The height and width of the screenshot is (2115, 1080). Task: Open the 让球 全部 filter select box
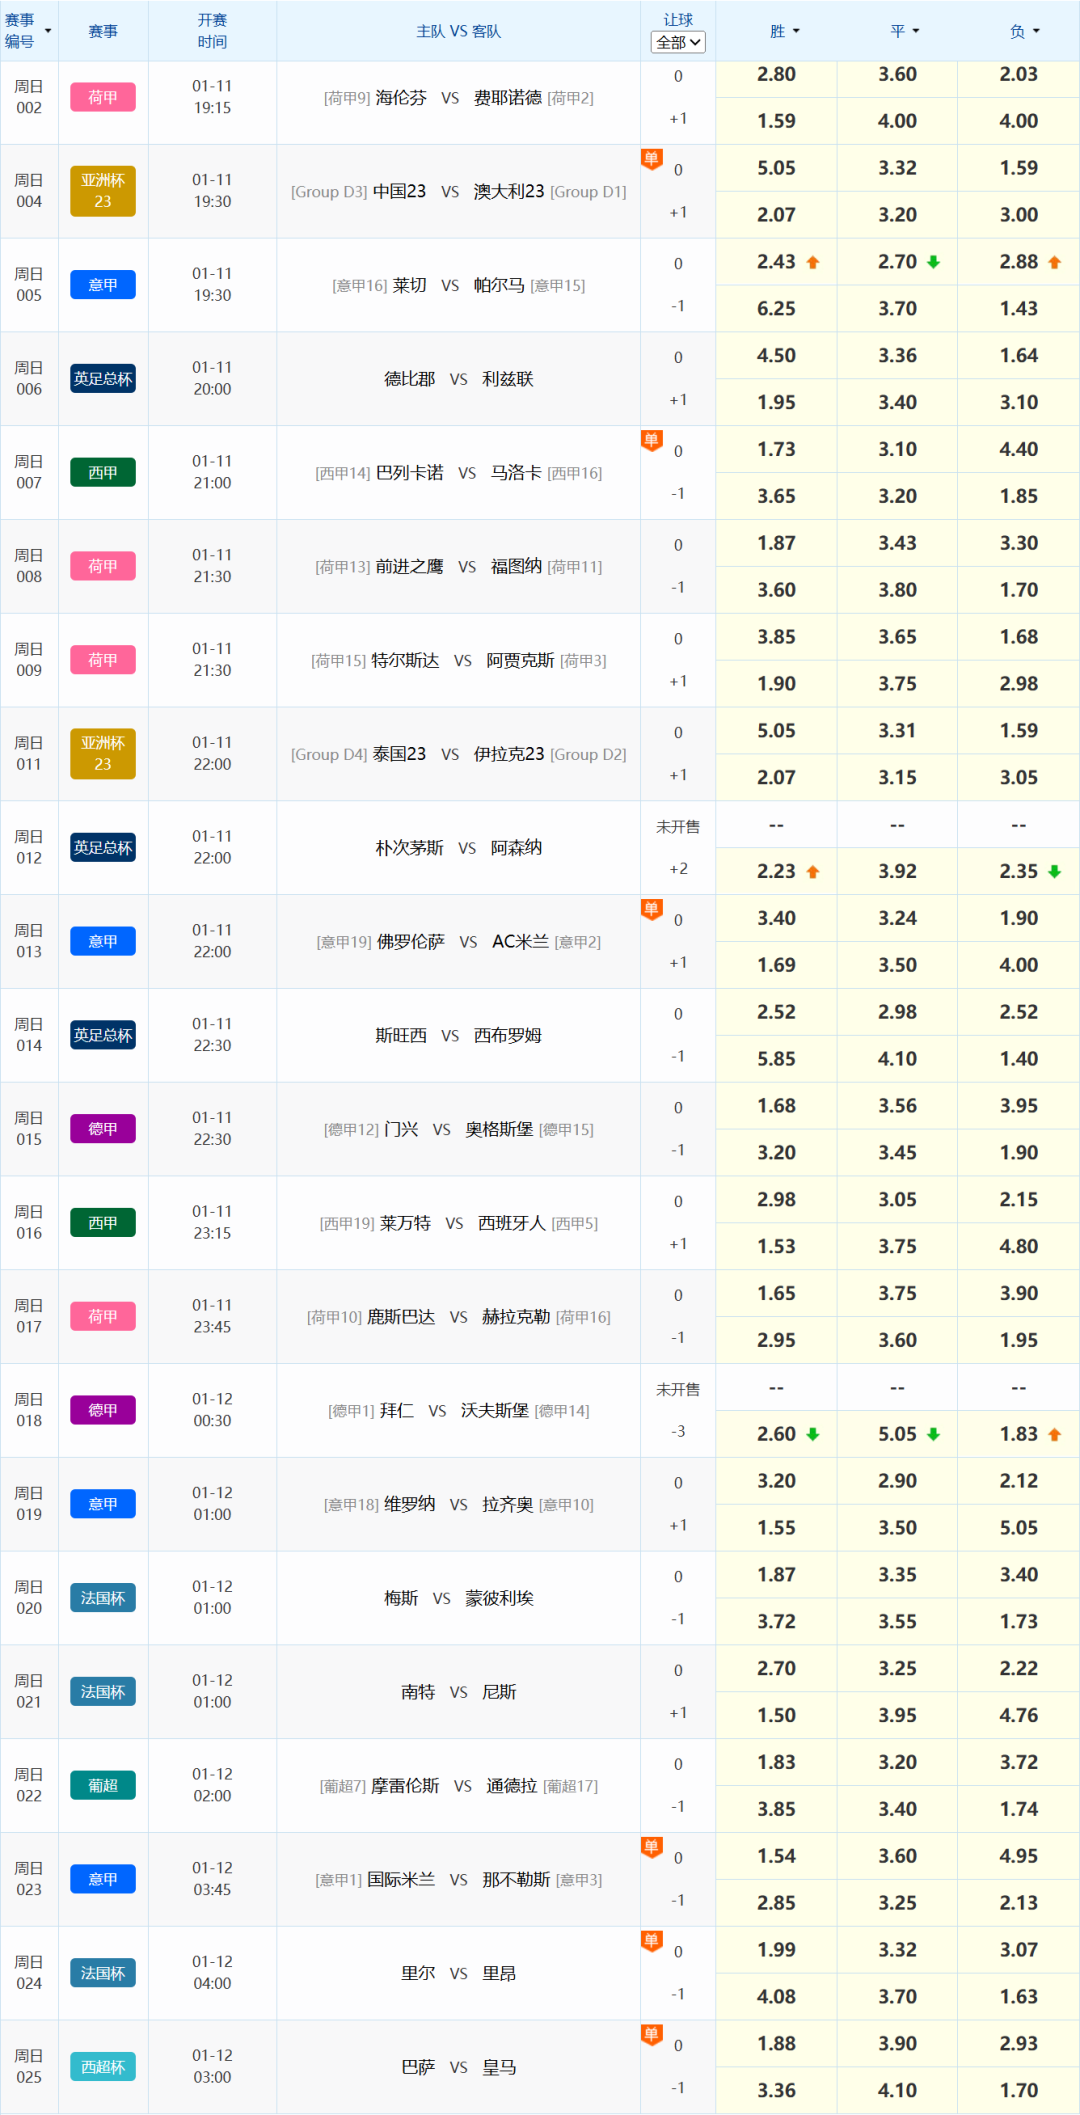pos(678,42)
